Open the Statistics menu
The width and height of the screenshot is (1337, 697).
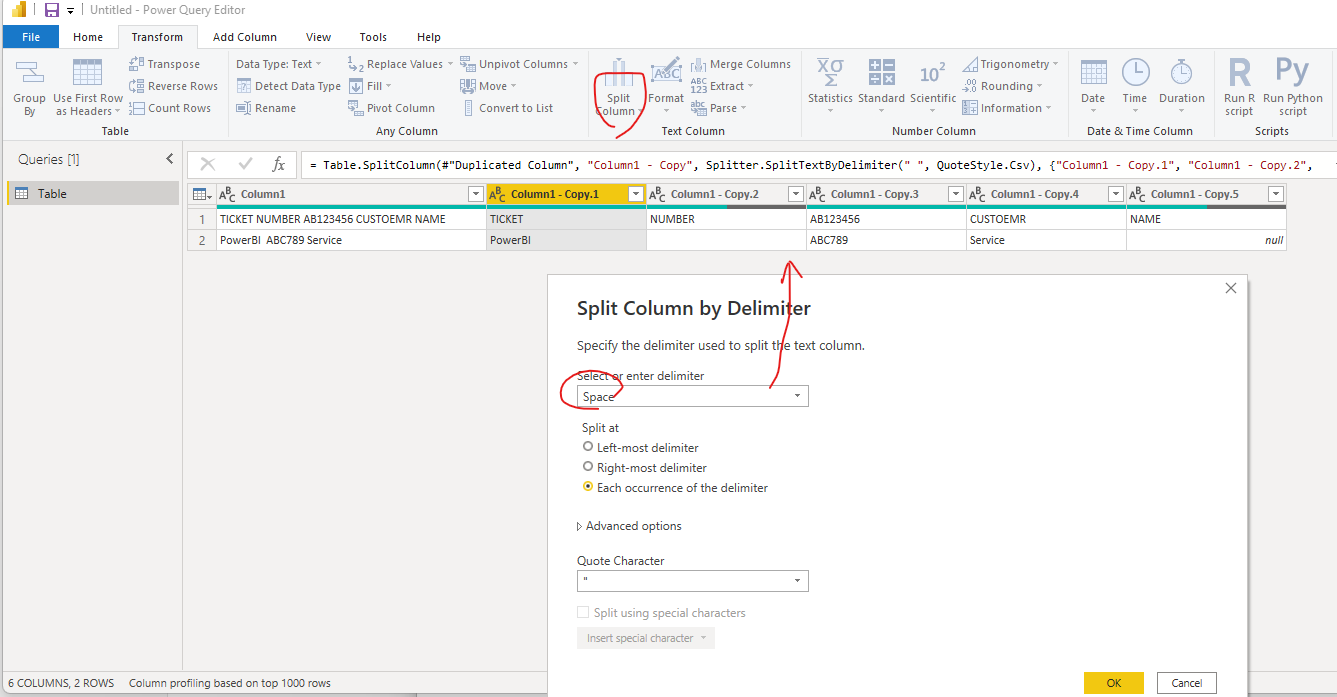(830, 86)
